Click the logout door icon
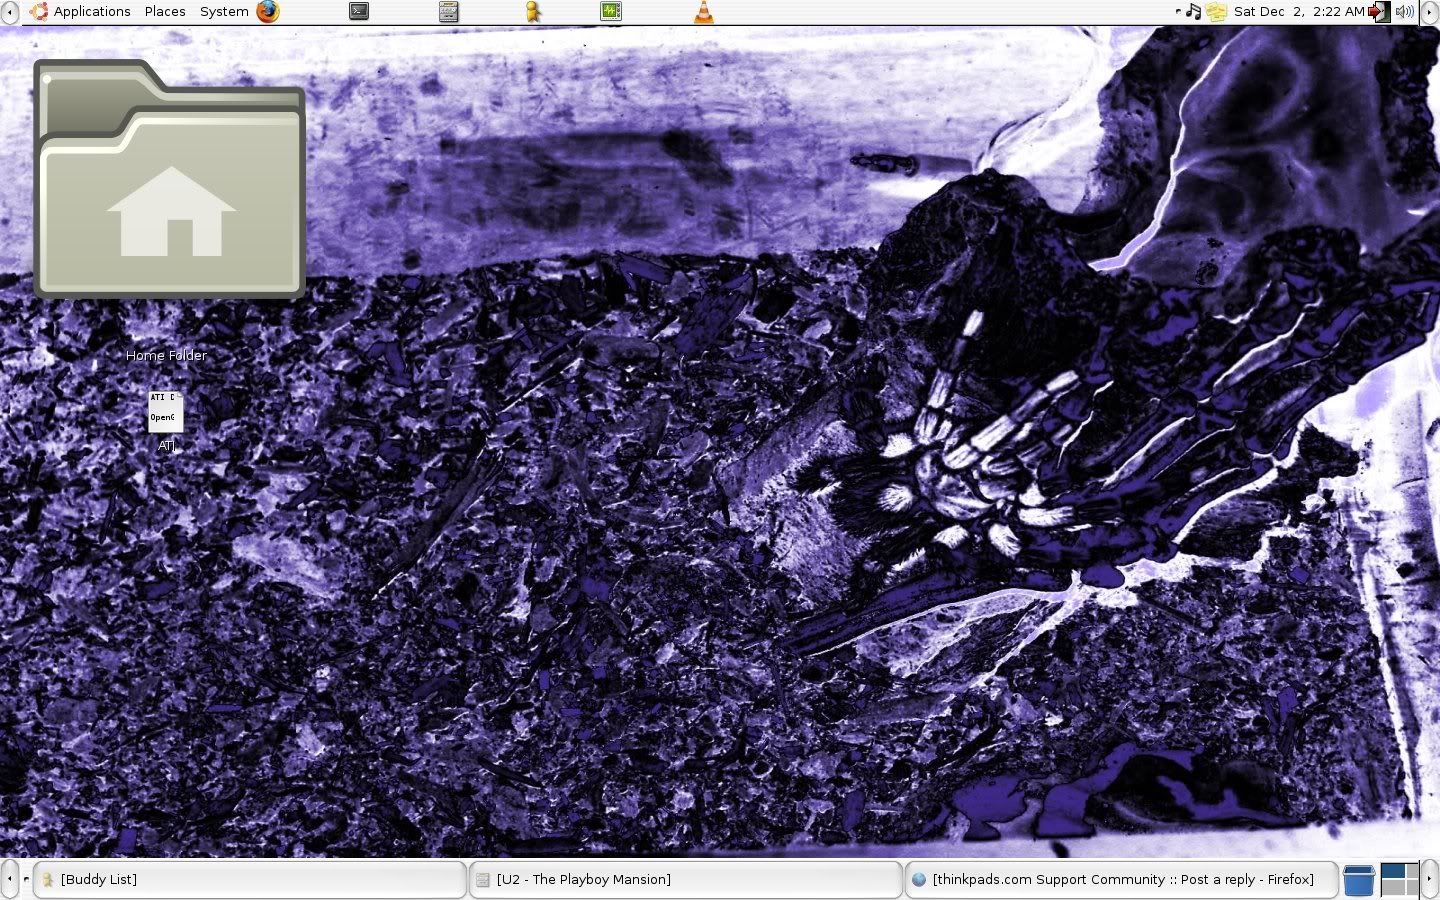This screenshot has height=900, width=1440. [1379, 12]
